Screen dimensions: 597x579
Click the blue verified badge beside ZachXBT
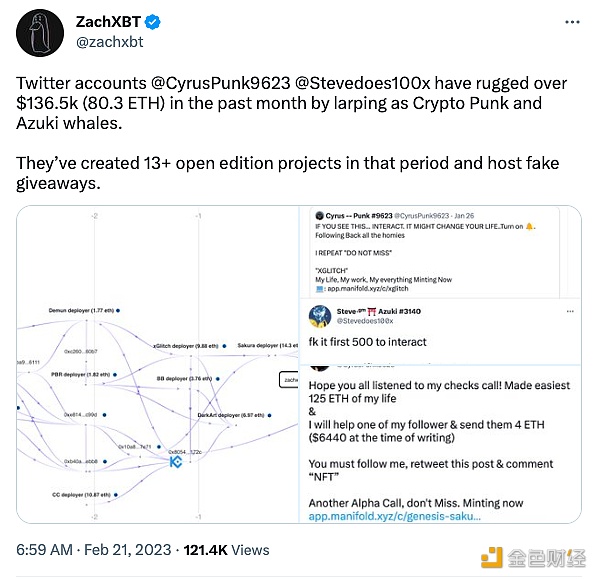point(153,22)
